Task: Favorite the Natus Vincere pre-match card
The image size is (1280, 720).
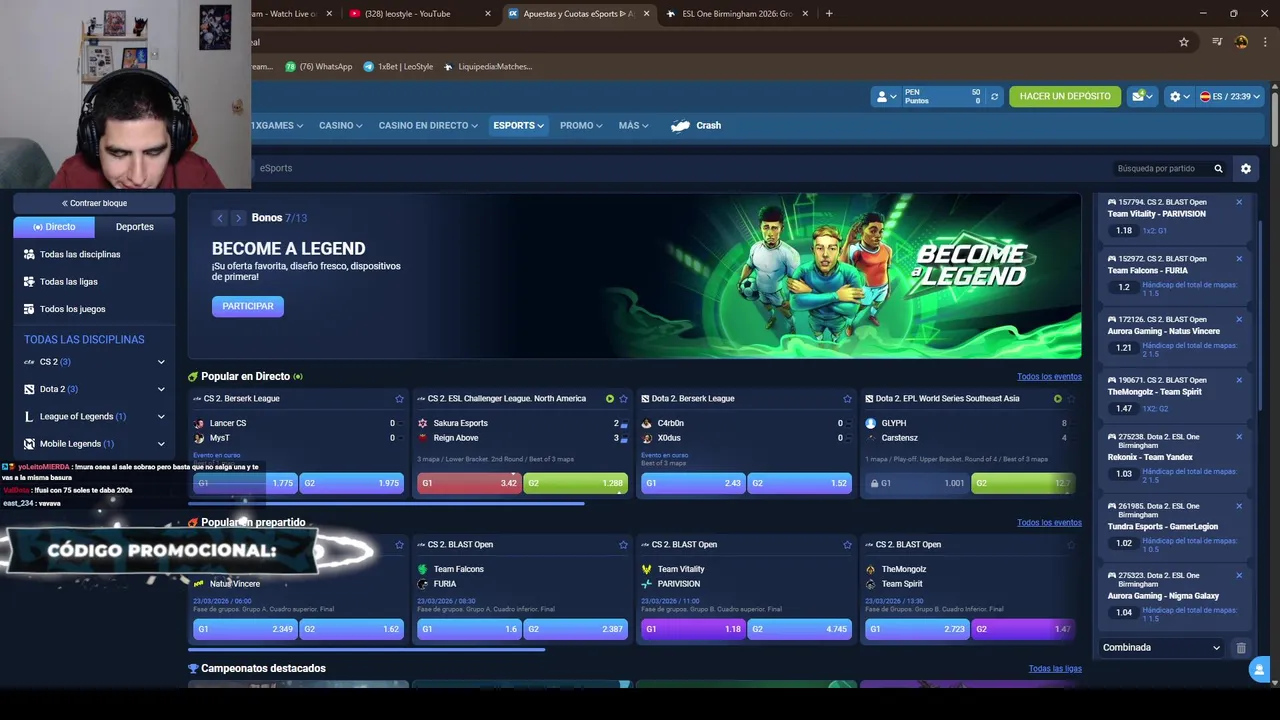Action: (x=399, y=545)
